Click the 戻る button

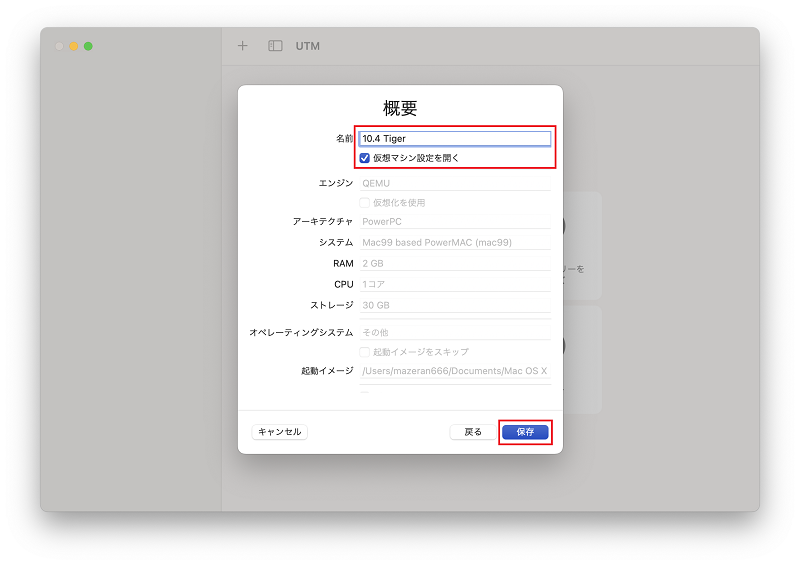472,432
